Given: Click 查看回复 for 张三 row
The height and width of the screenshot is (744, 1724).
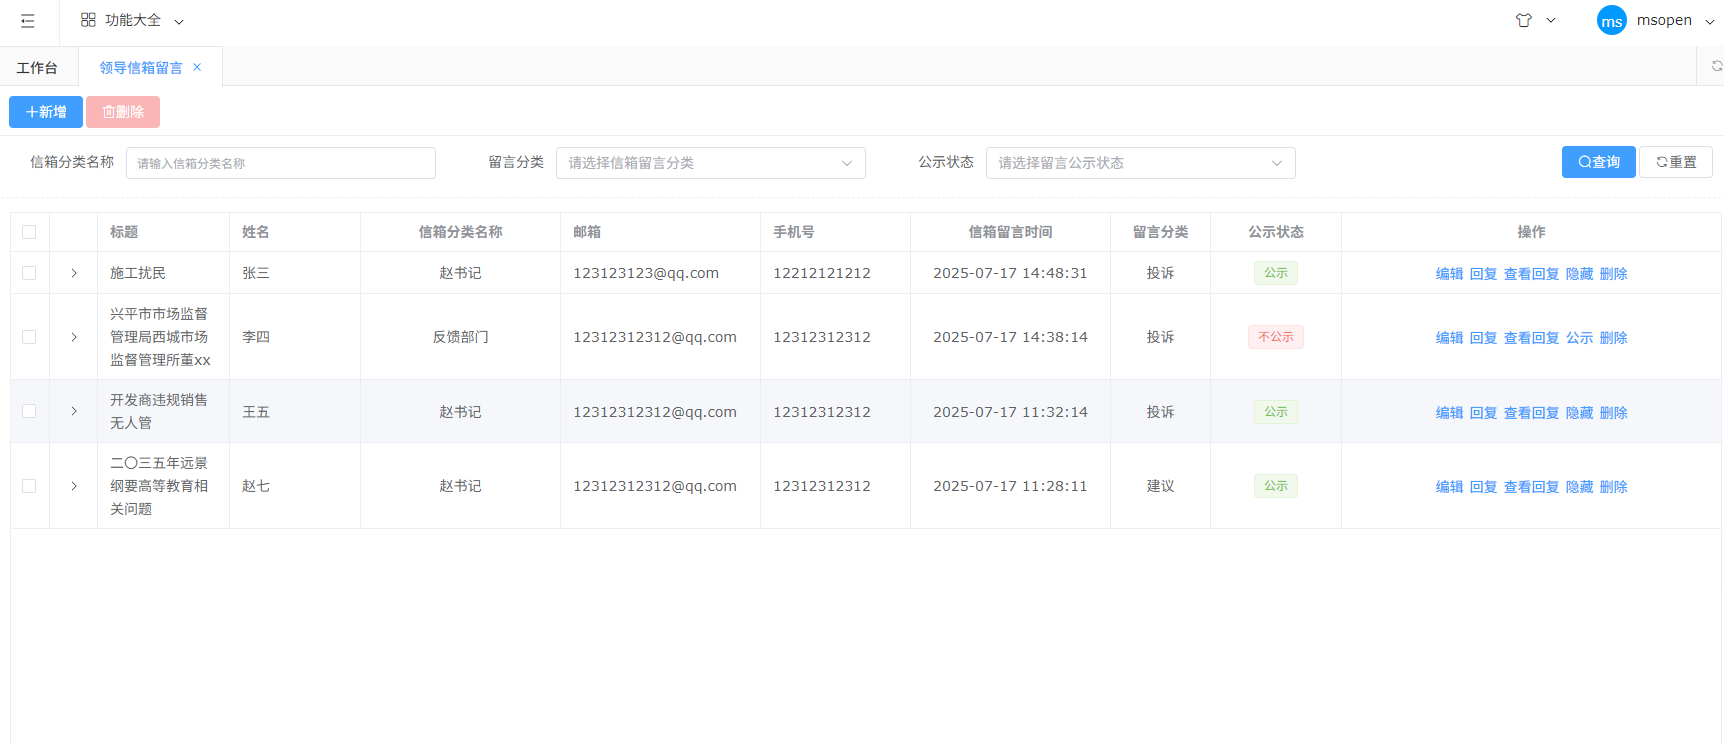Looking at the screenshot, I should [x=1531, y=274].
